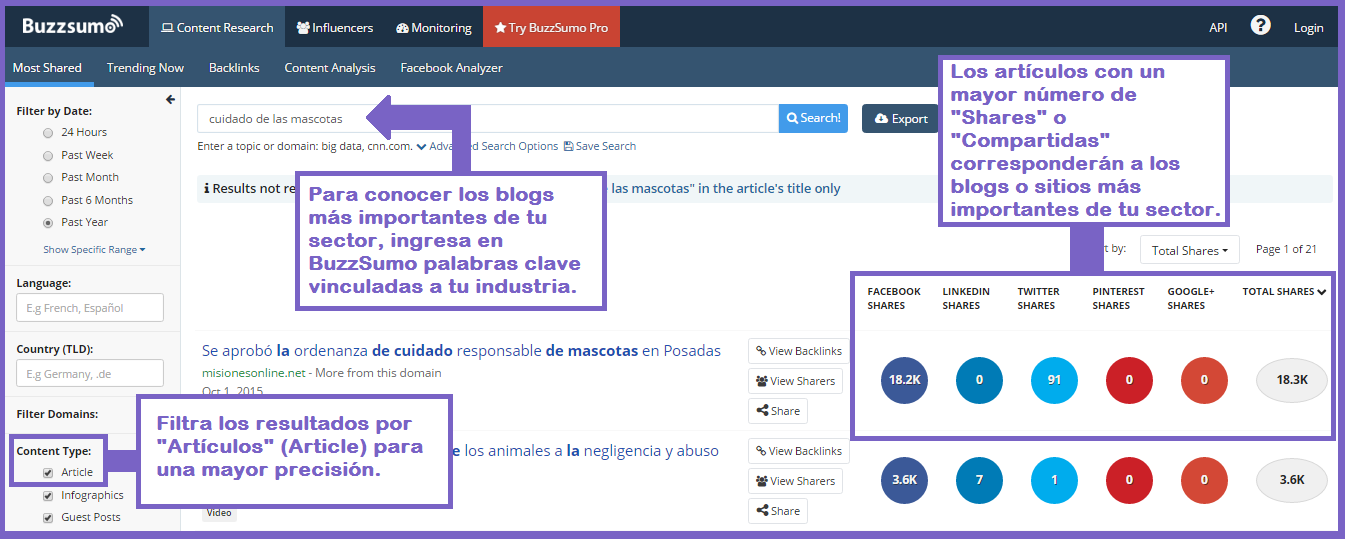Sort by the Total Shares column header
Screen dimensions: 1345x539
[1284, 292]
